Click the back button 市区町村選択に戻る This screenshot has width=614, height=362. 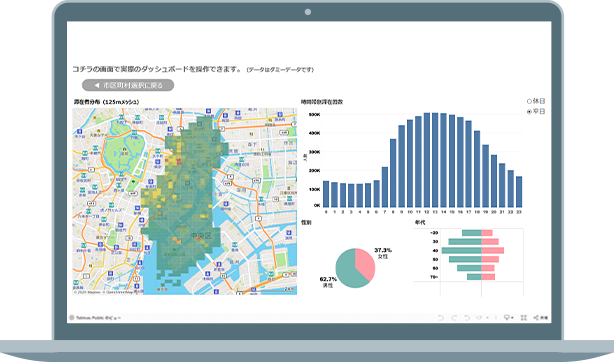[128, 85]
